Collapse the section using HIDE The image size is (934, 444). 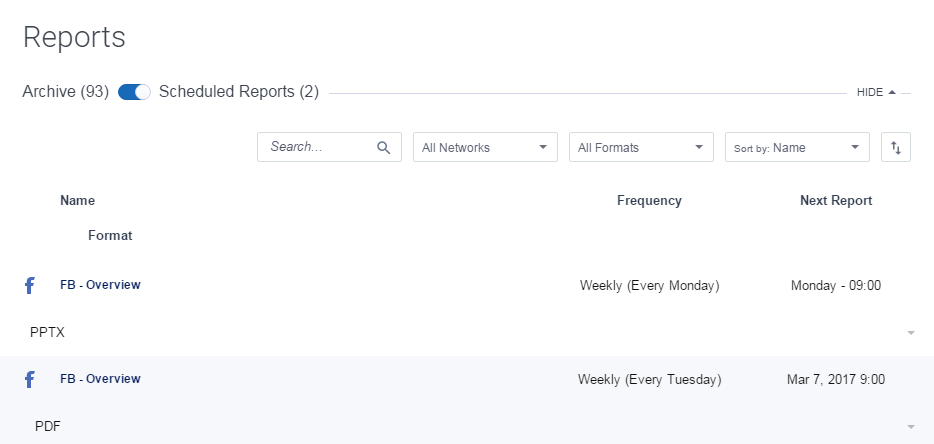click(x=876, y=92)
